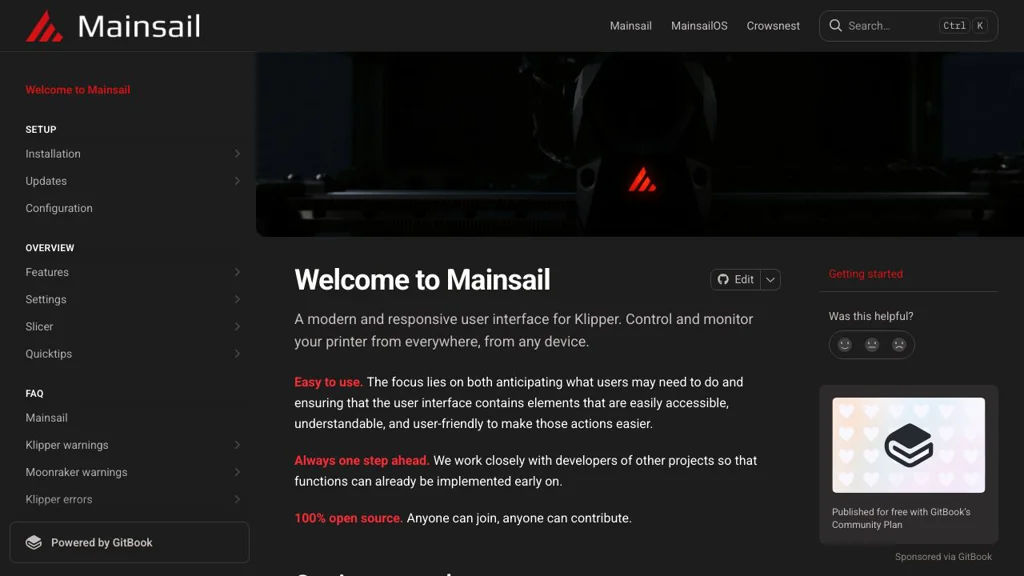Open the dropdown arrow next to Edit
Viewport: 1024px width, 576px height.
tap(771, 280)
